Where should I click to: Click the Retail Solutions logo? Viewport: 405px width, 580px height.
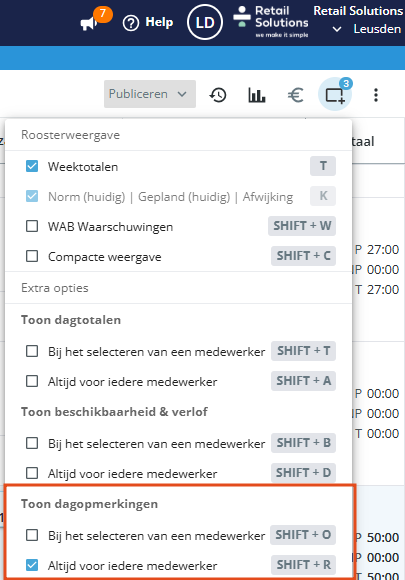pyautogui.click(x=271, y=21)
